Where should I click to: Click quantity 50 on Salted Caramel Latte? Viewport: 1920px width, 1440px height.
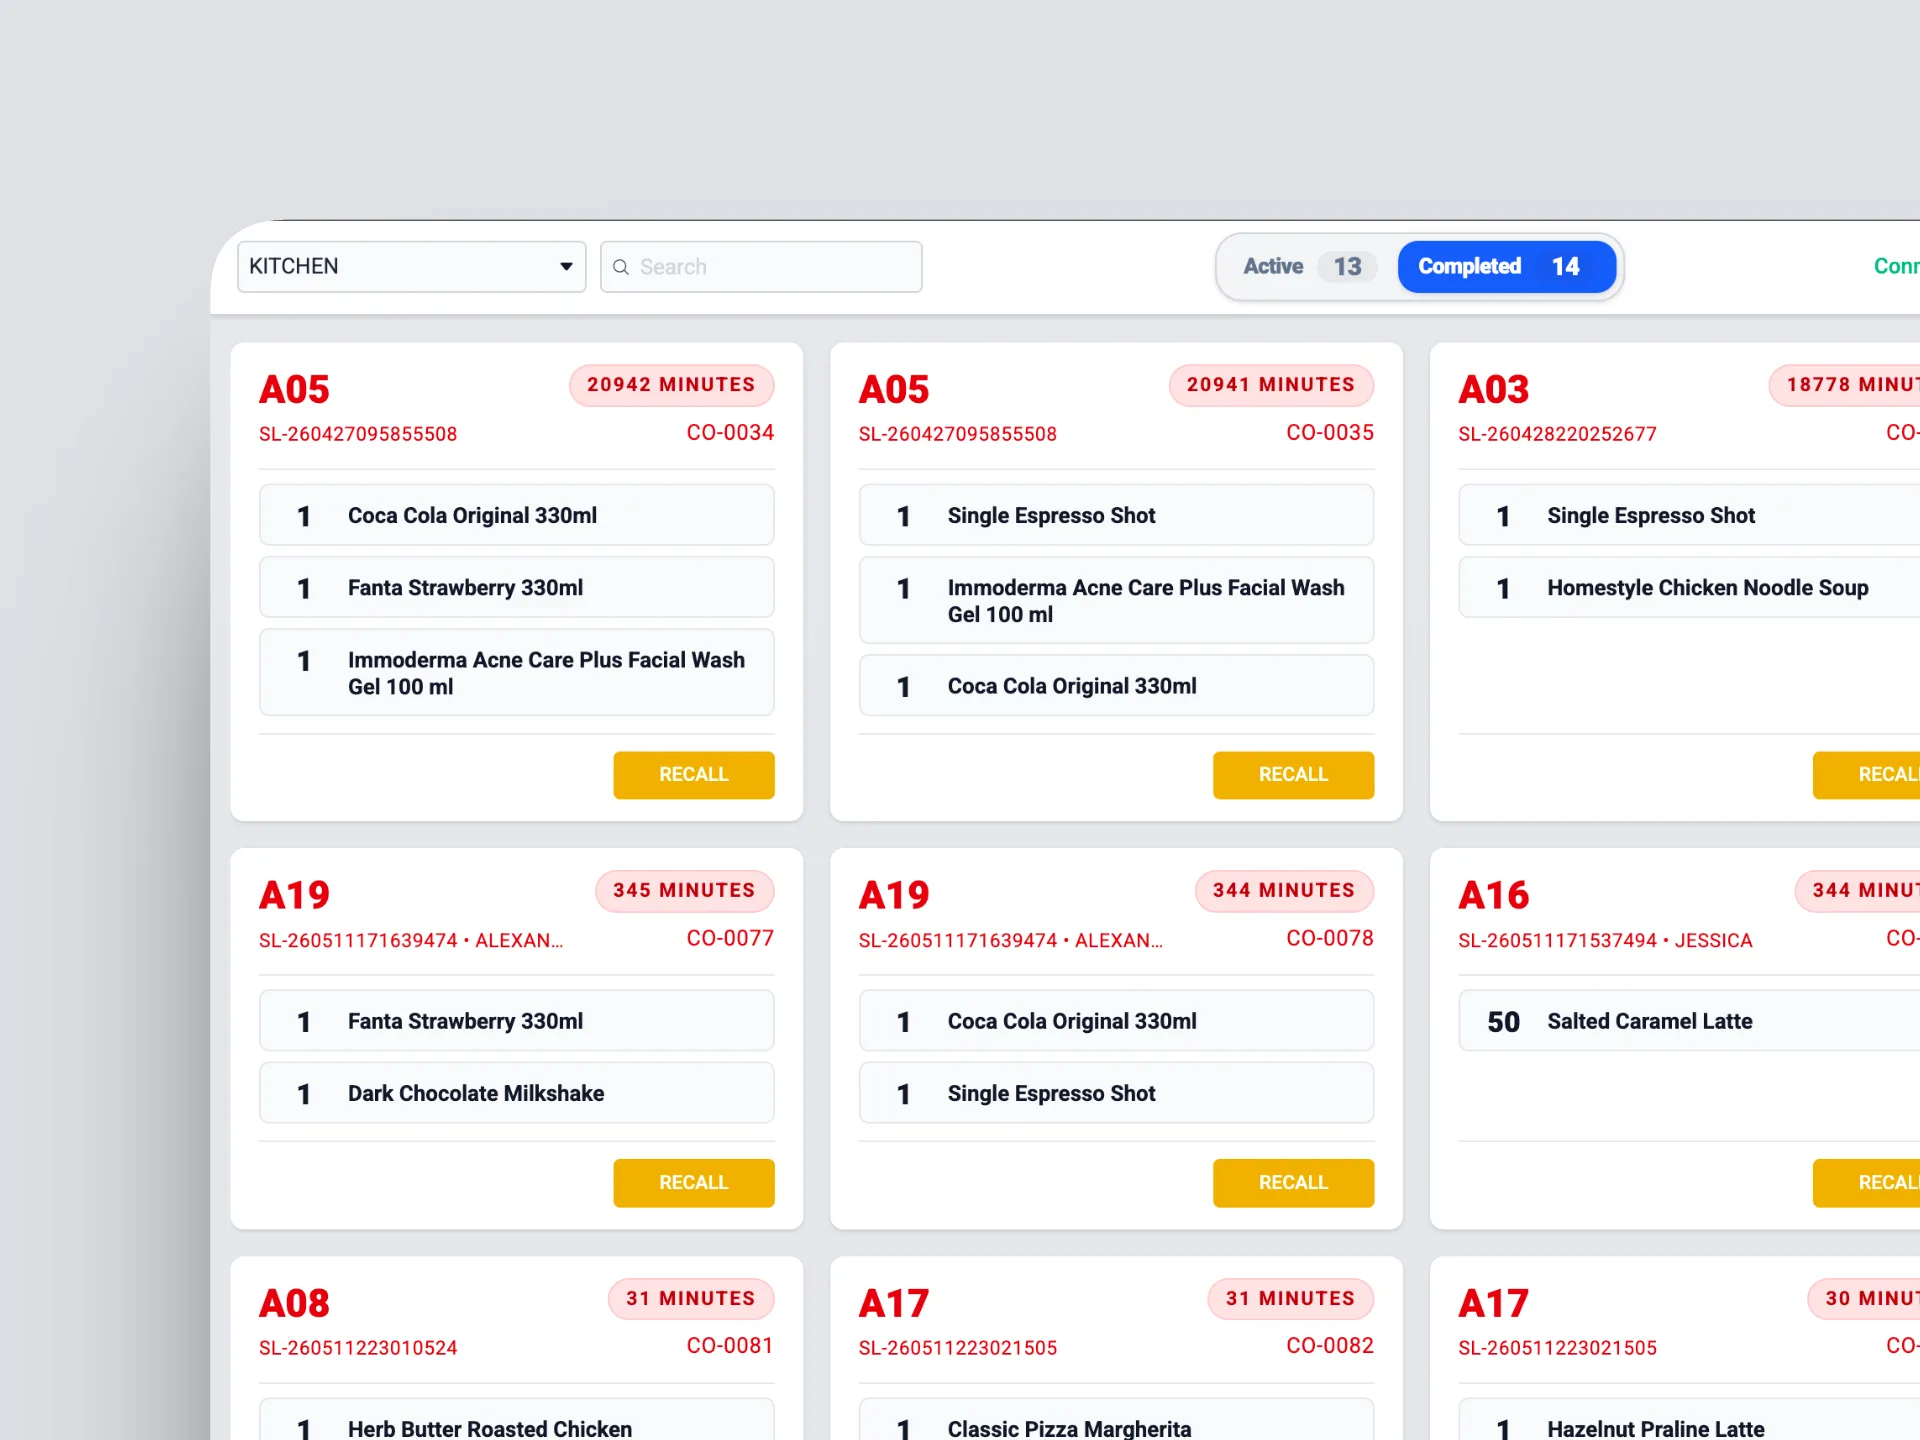pyautogui.click(x=1503, y=1022)
